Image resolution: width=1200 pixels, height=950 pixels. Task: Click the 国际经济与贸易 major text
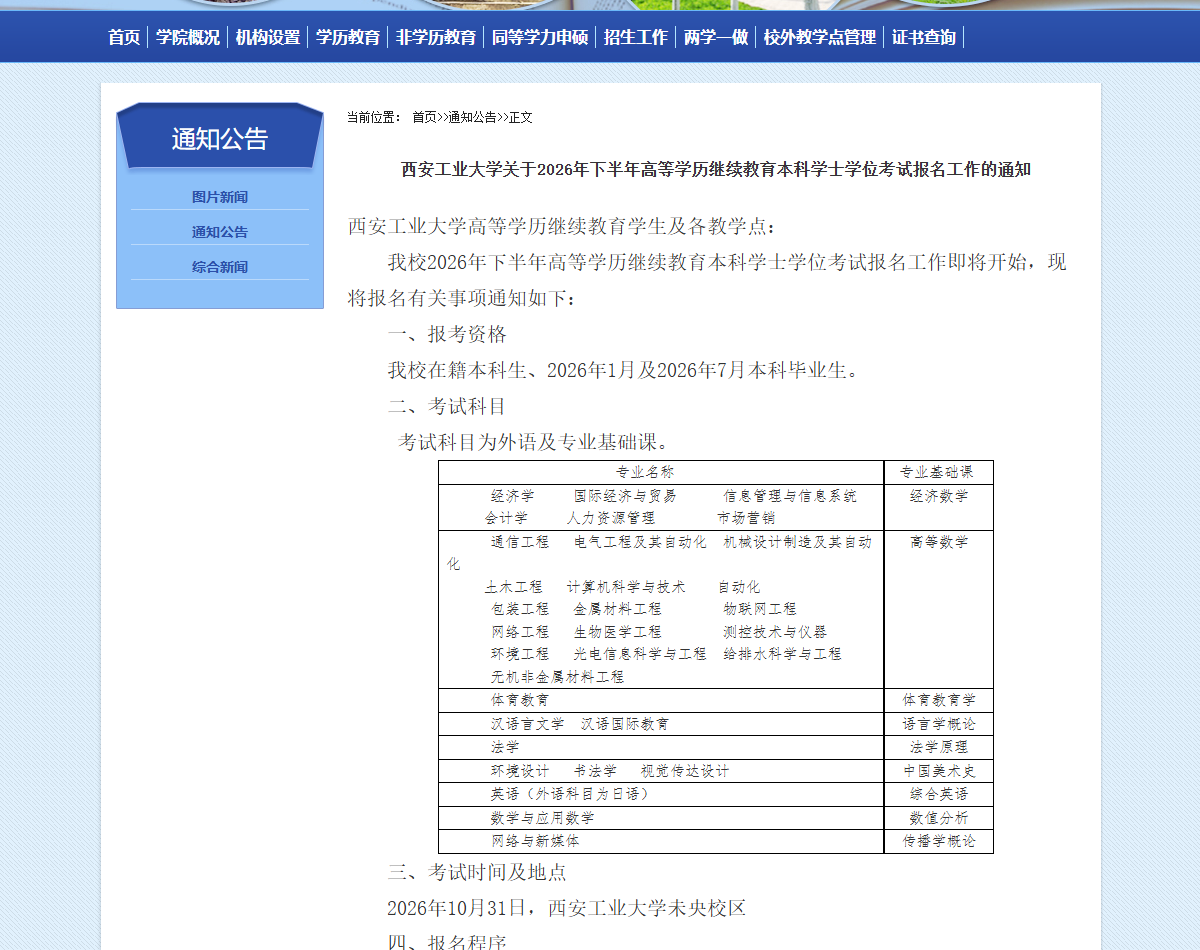point(625,496)
